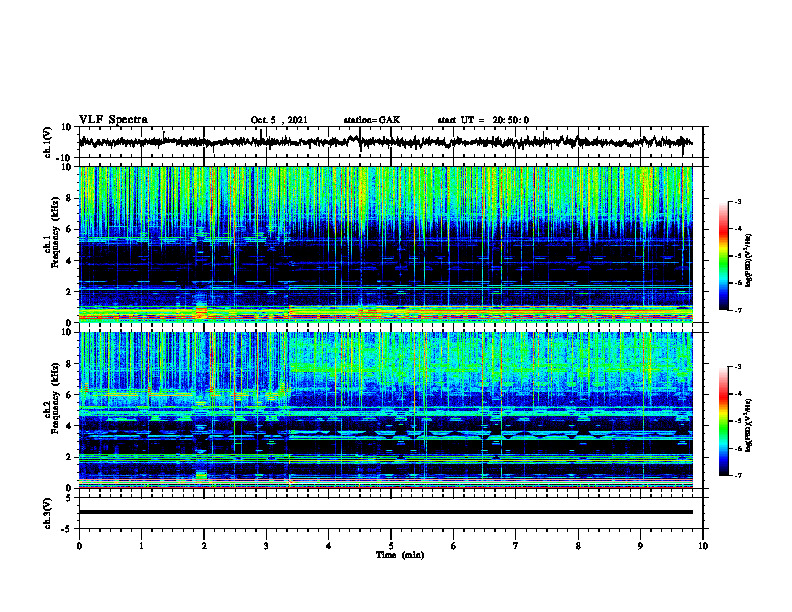Click the "6" tick on the time axis
The height and width of the screenshot is (612, 792).
point(454,546)
